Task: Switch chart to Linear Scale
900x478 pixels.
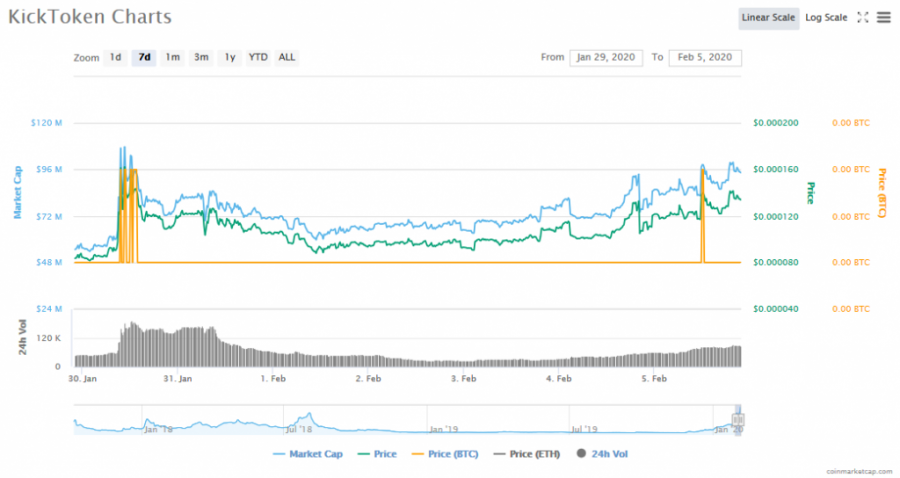Action: (x=768, y=18)
